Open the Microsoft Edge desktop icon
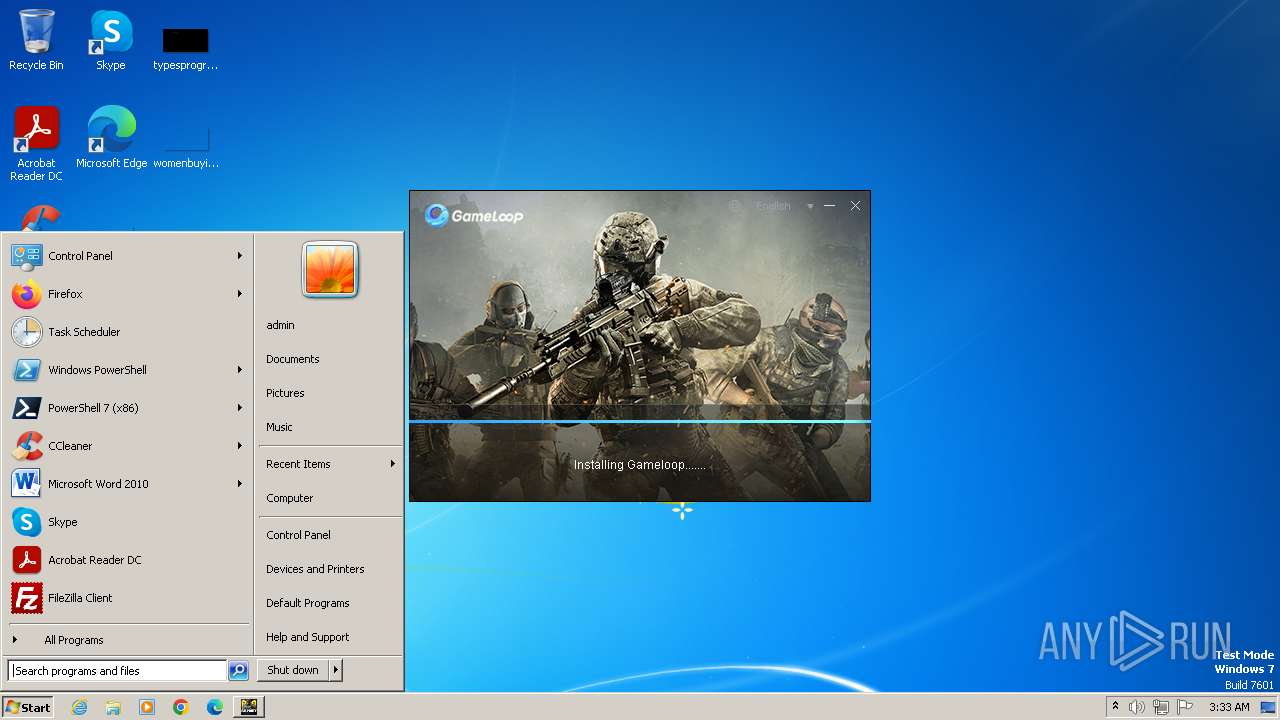 tap(111, 137)
